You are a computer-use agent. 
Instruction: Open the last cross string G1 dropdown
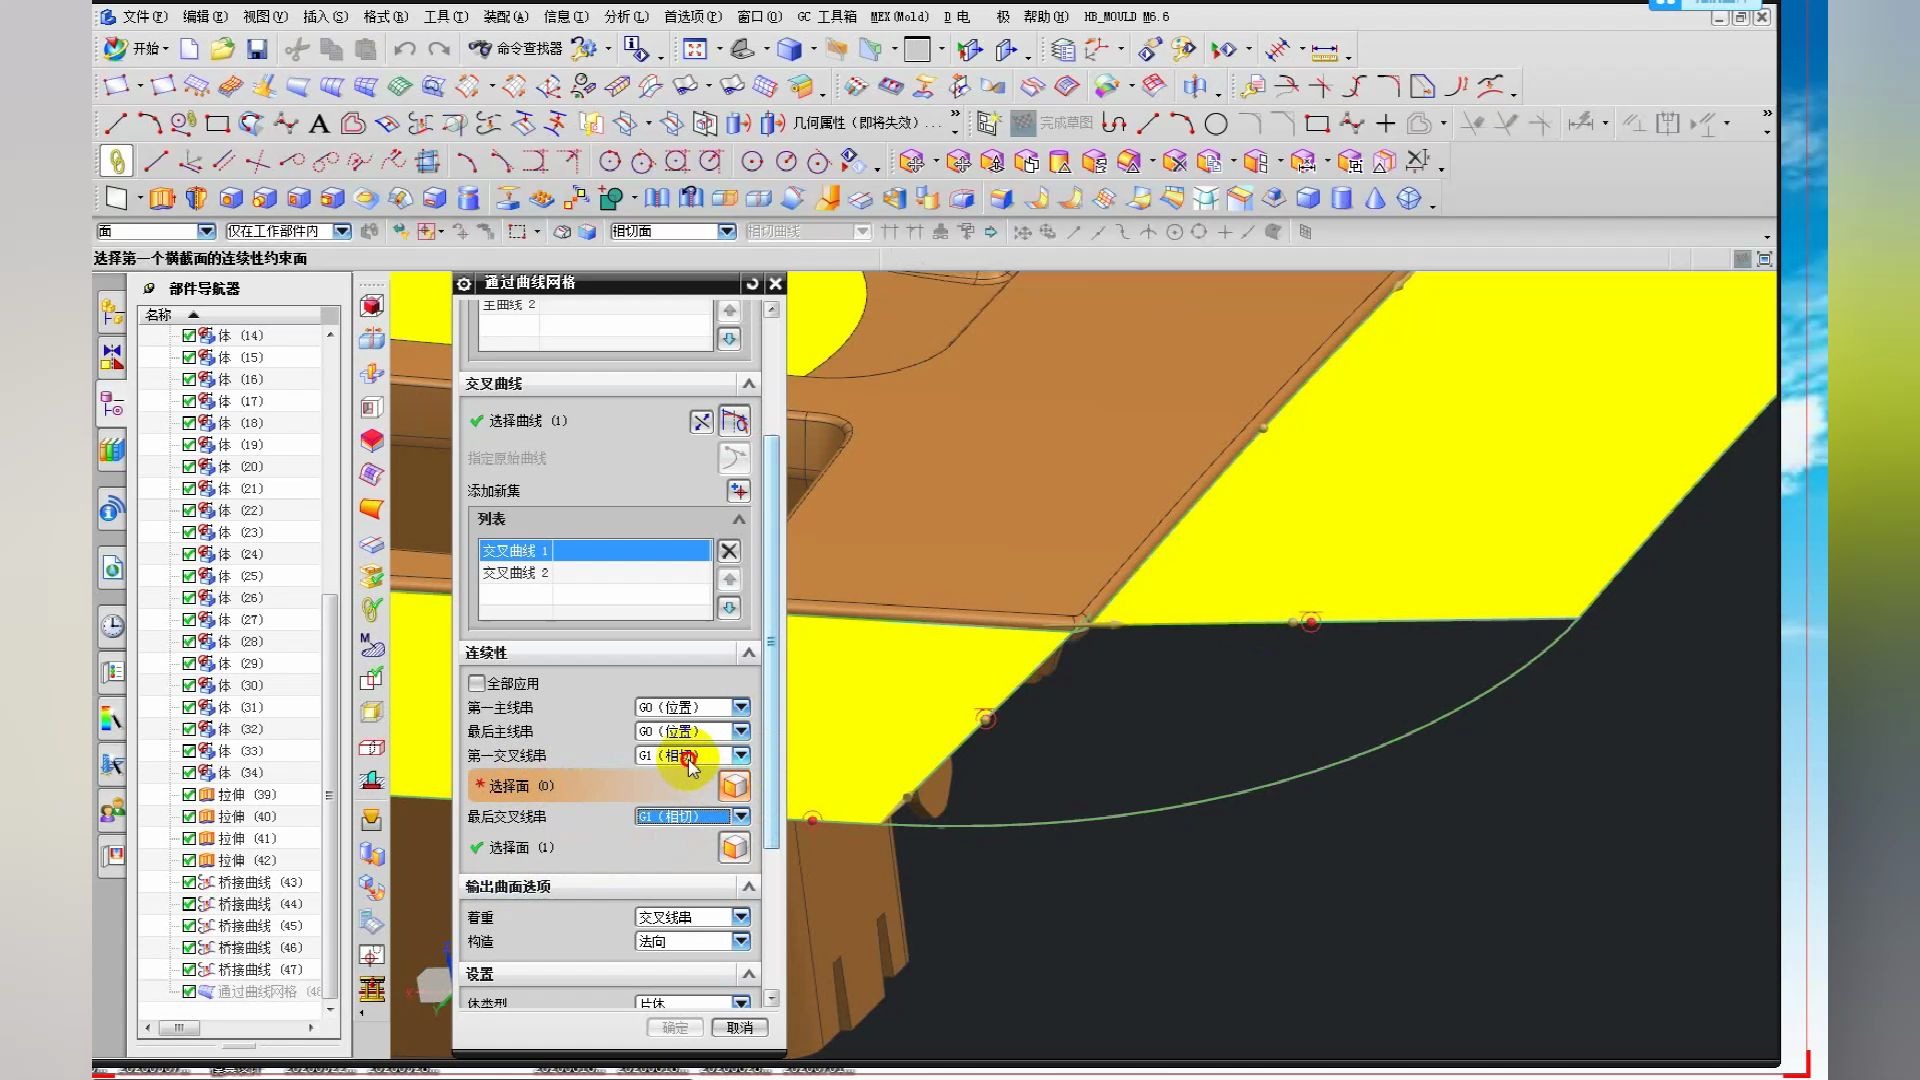[741, 817]
